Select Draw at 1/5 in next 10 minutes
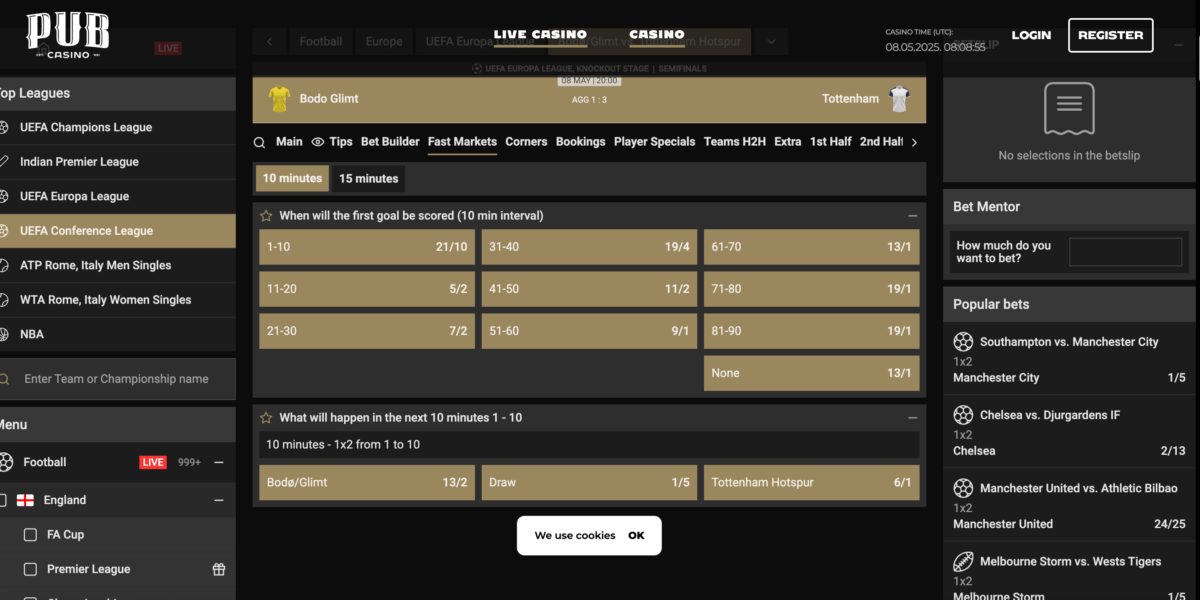1200x600 pixels. (589, 483)
